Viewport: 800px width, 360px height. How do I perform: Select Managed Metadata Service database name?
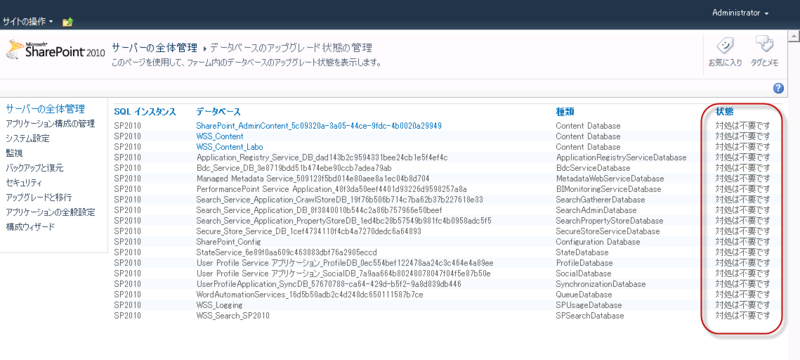pyautogui.click(x=313, y=178)
